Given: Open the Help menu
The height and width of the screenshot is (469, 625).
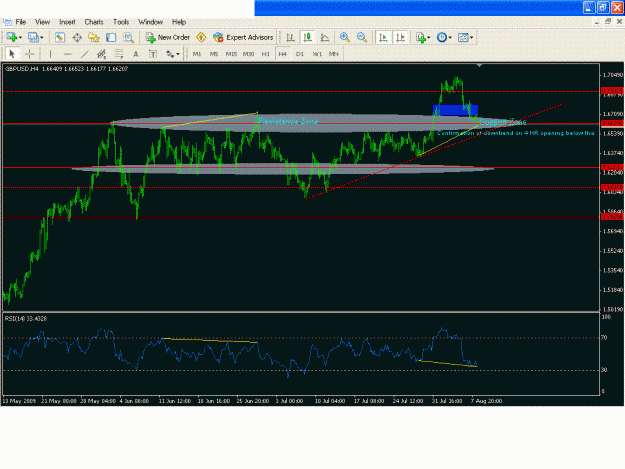Looking at the screenshot, I should (179, 22).
